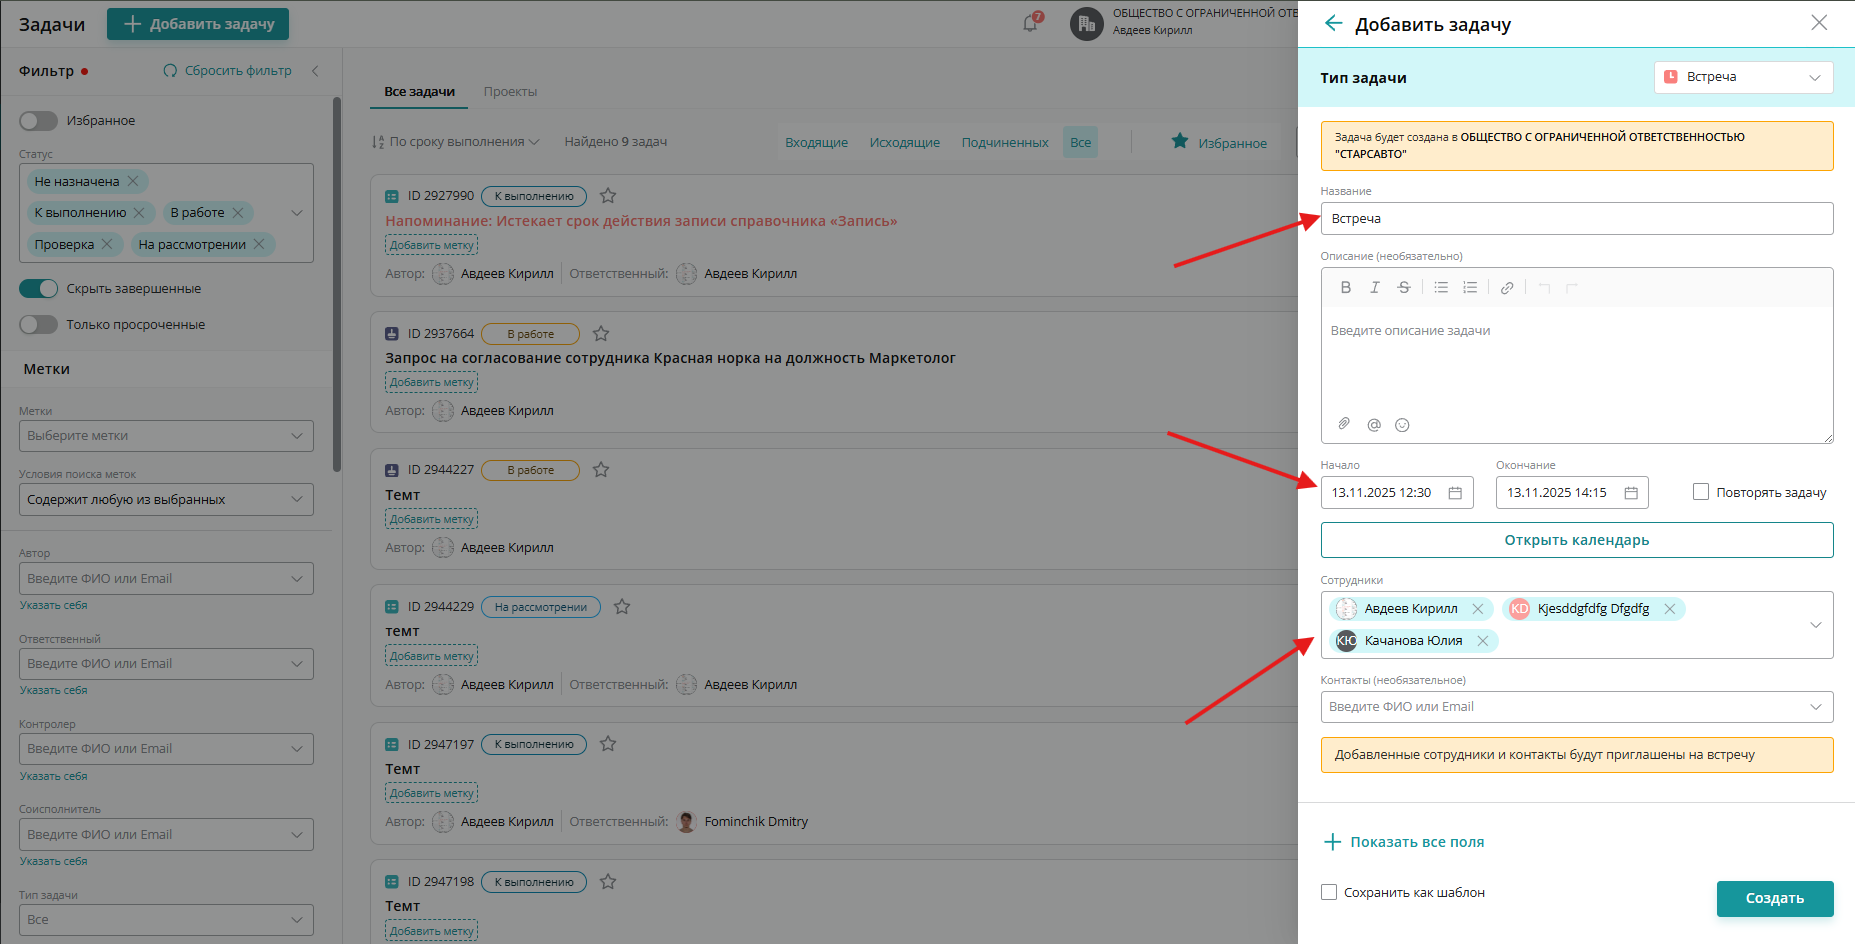Undo the last edit in description editor
This screenshot has height=944, width=1855.
pos(1544,288)
